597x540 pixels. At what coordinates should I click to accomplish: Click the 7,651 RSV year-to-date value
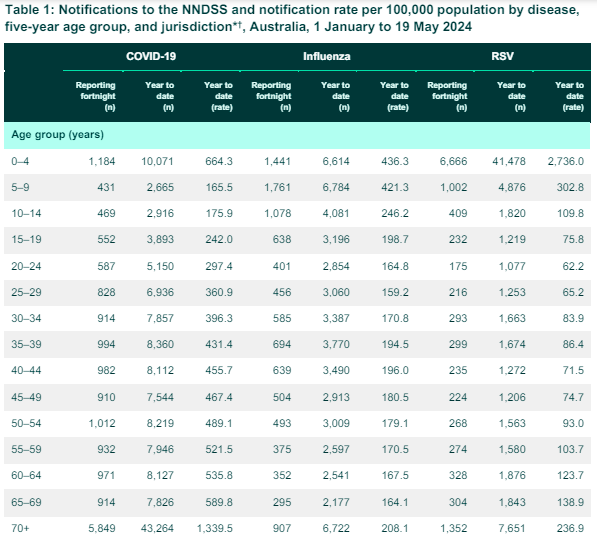(x=512, y=528)
